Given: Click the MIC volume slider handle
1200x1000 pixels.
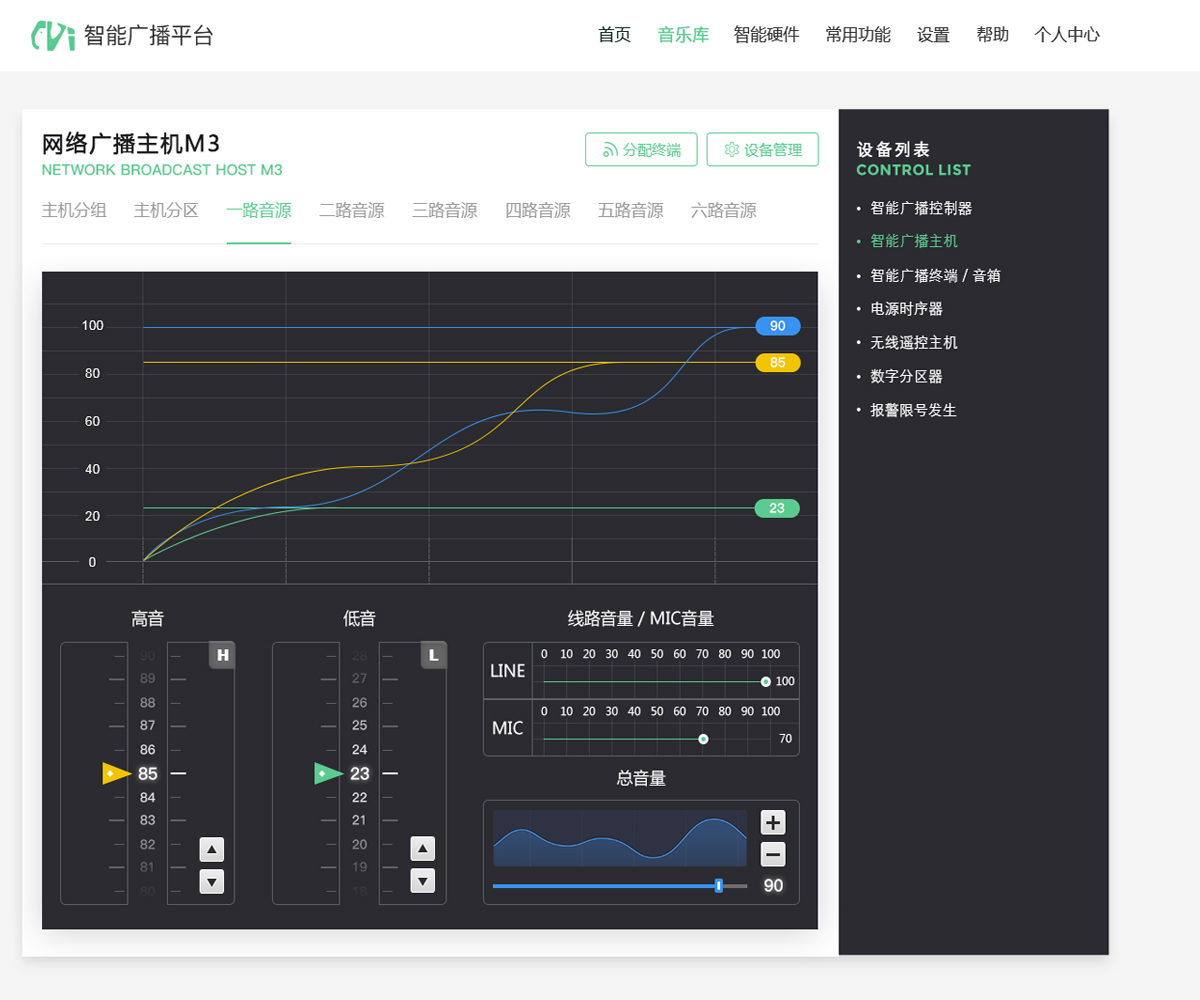Looking at the screenshot, I should (x=703, y=739).
